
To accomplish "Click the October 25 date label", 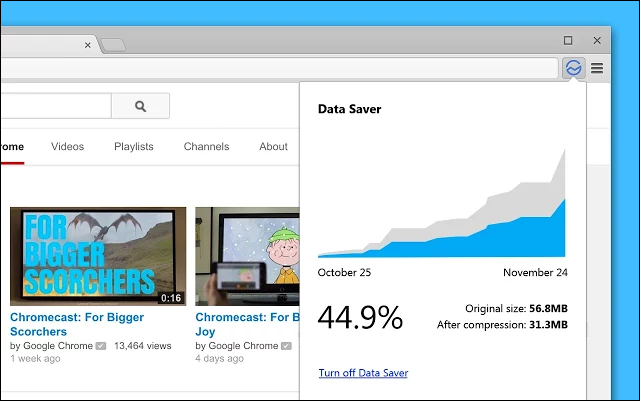I will point(344,272).
